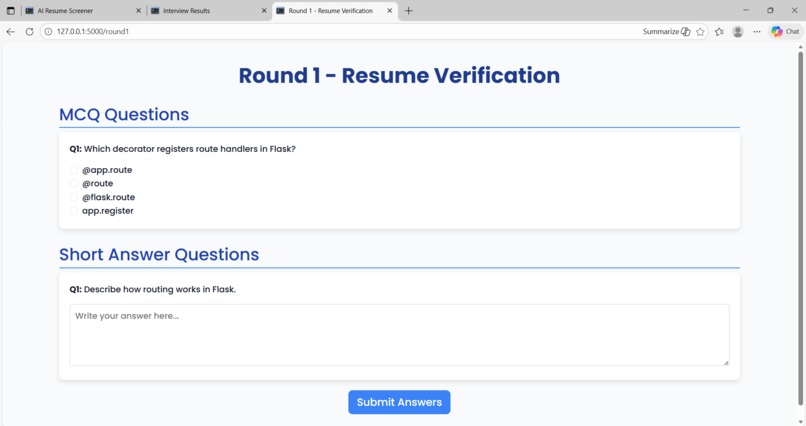Click the scrollbar down arrow
Viewport: 806px width, 426px height.
800,422
